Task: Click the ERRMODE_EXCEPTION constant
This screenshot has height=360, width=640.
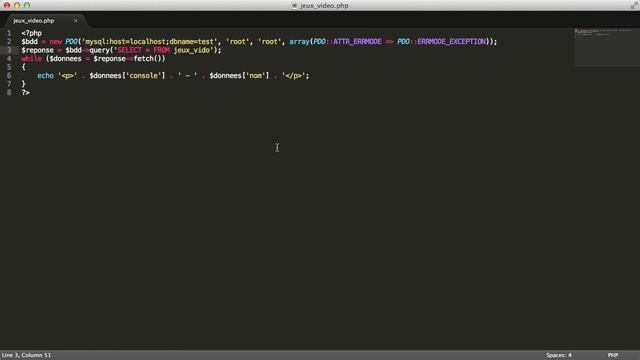Action: 451,42
